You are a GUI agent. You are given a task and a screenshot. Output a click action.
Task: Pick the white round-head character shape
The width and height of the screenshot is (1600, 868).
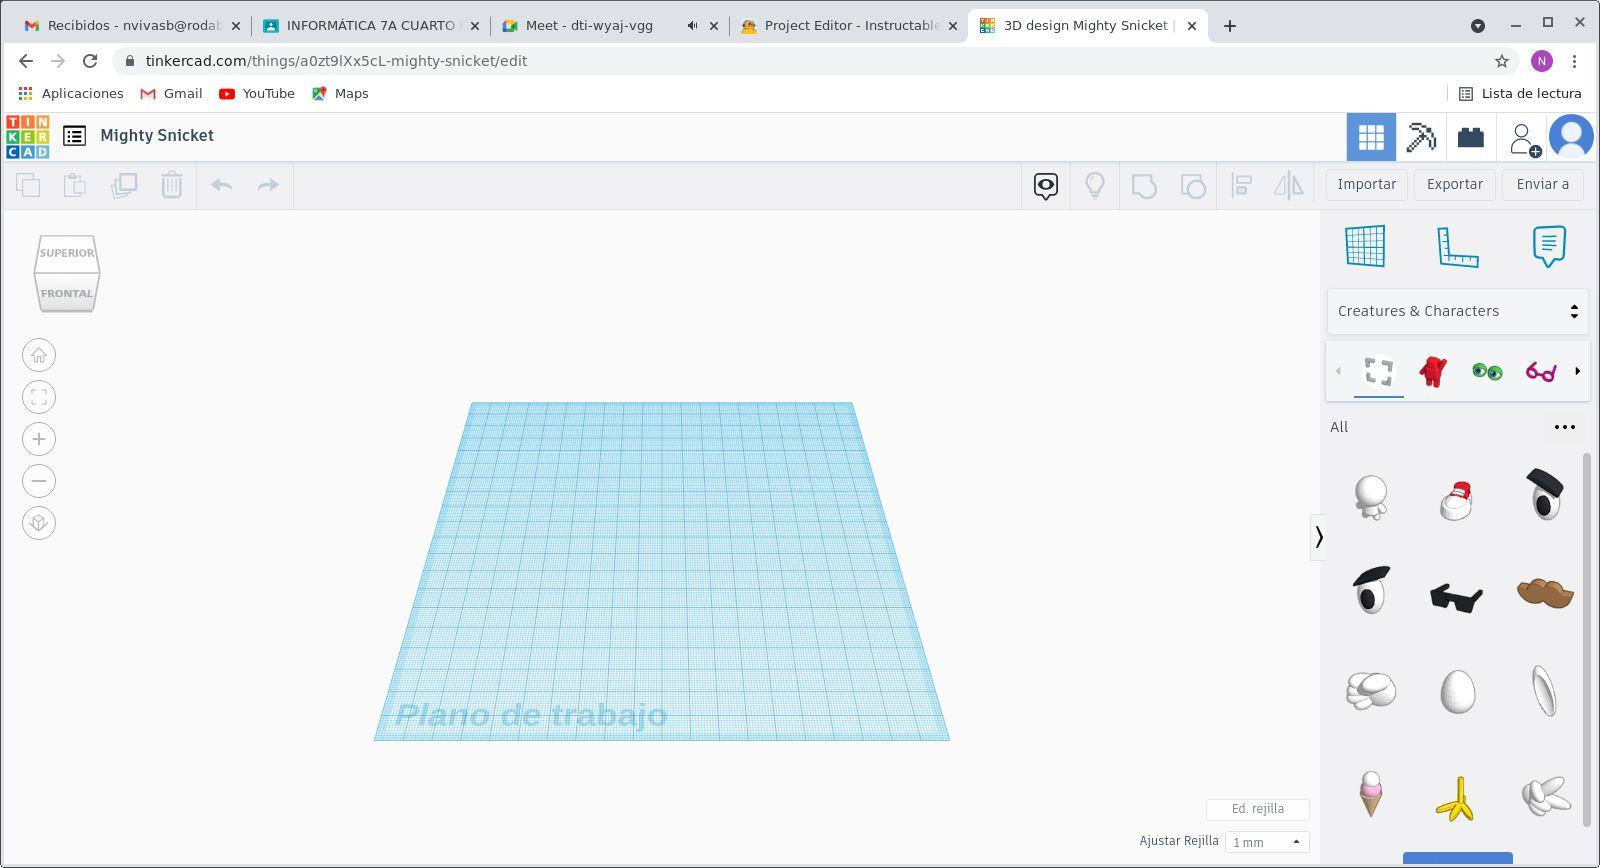[x=1370, y=497]
